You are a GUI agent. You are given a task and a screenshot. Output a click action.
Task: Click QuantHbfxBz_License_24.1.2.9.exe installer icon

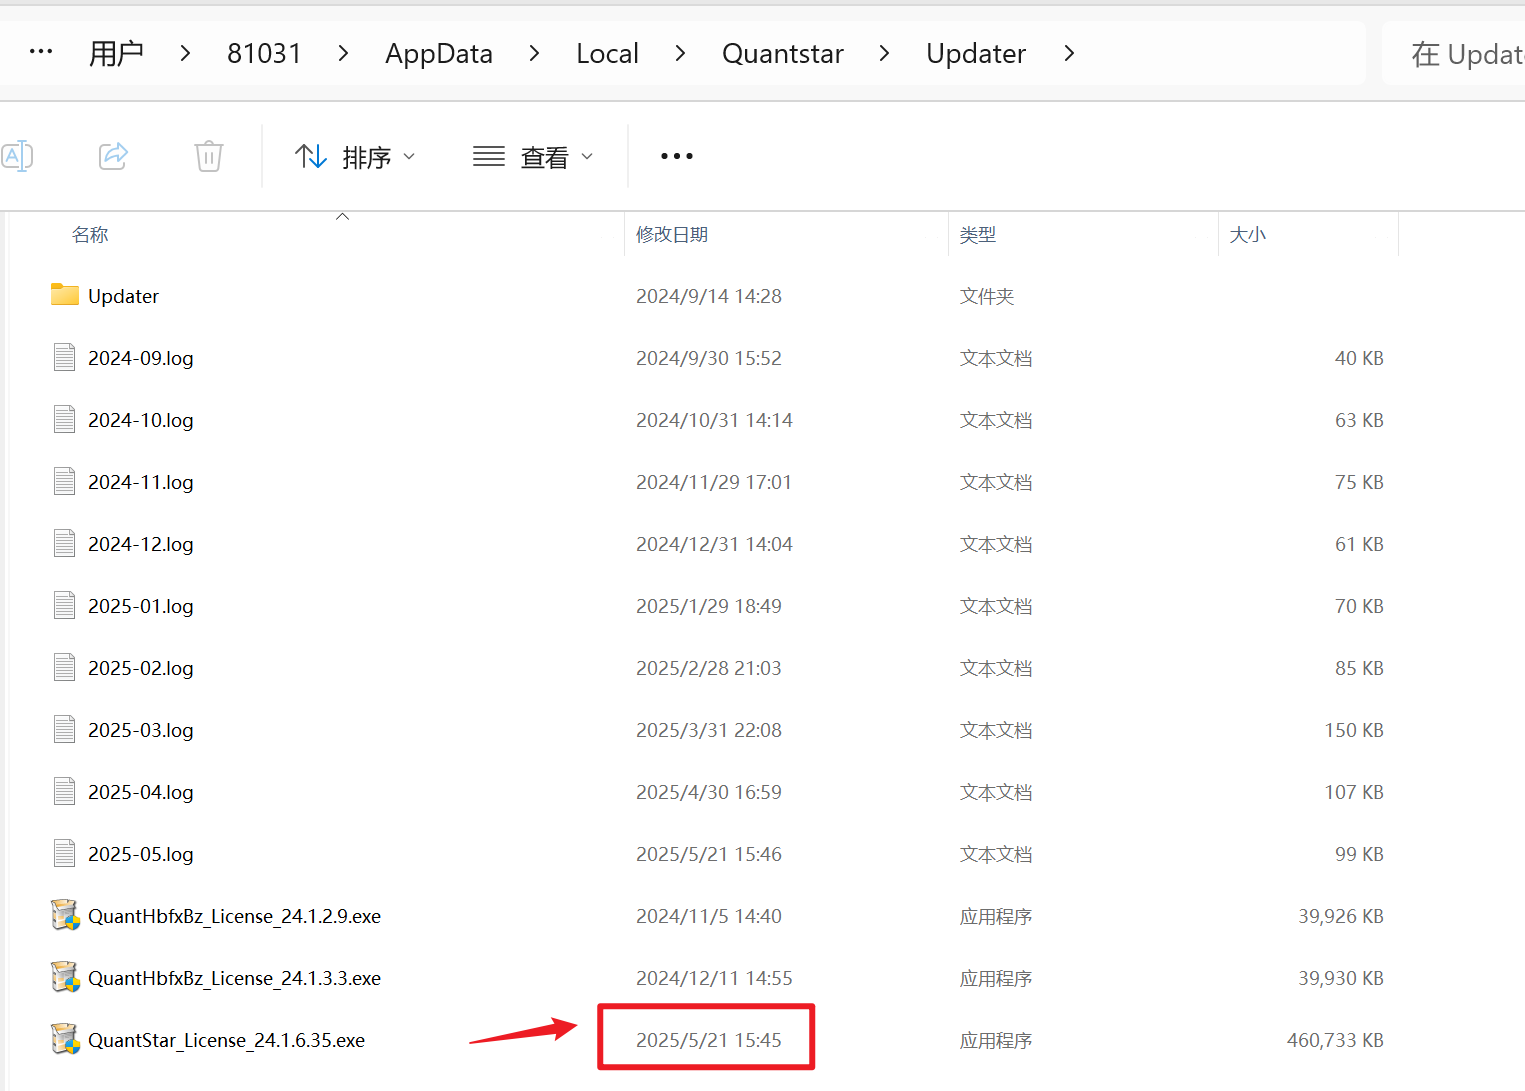pos(65,915)
